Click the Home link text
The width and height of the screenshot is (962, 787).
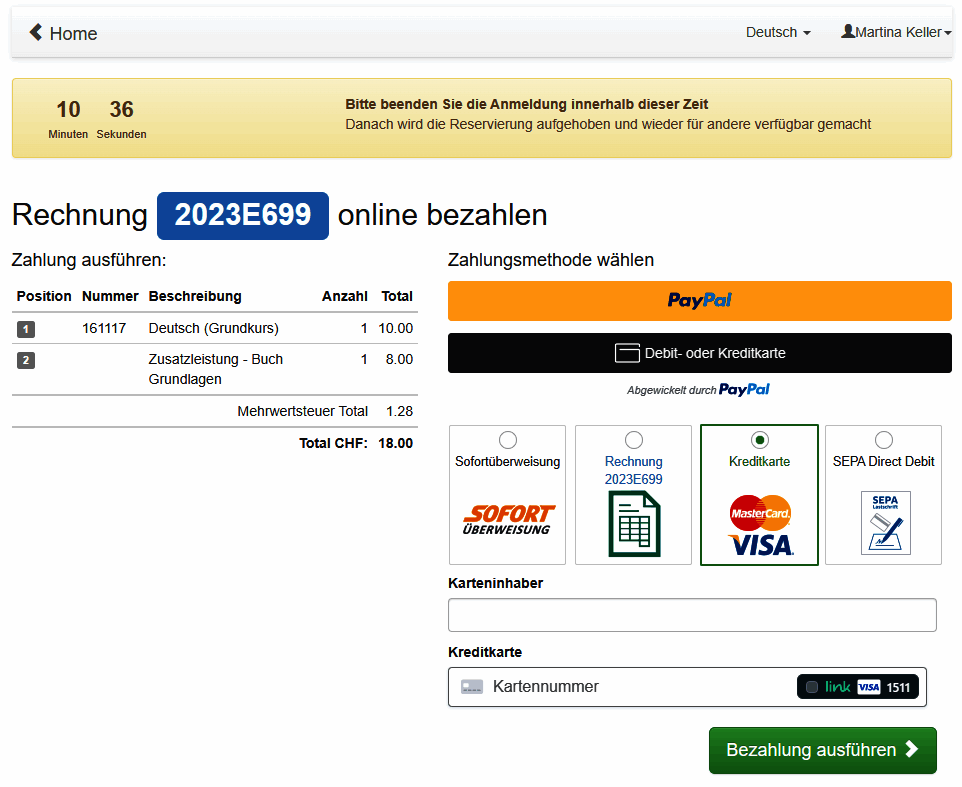73,33
